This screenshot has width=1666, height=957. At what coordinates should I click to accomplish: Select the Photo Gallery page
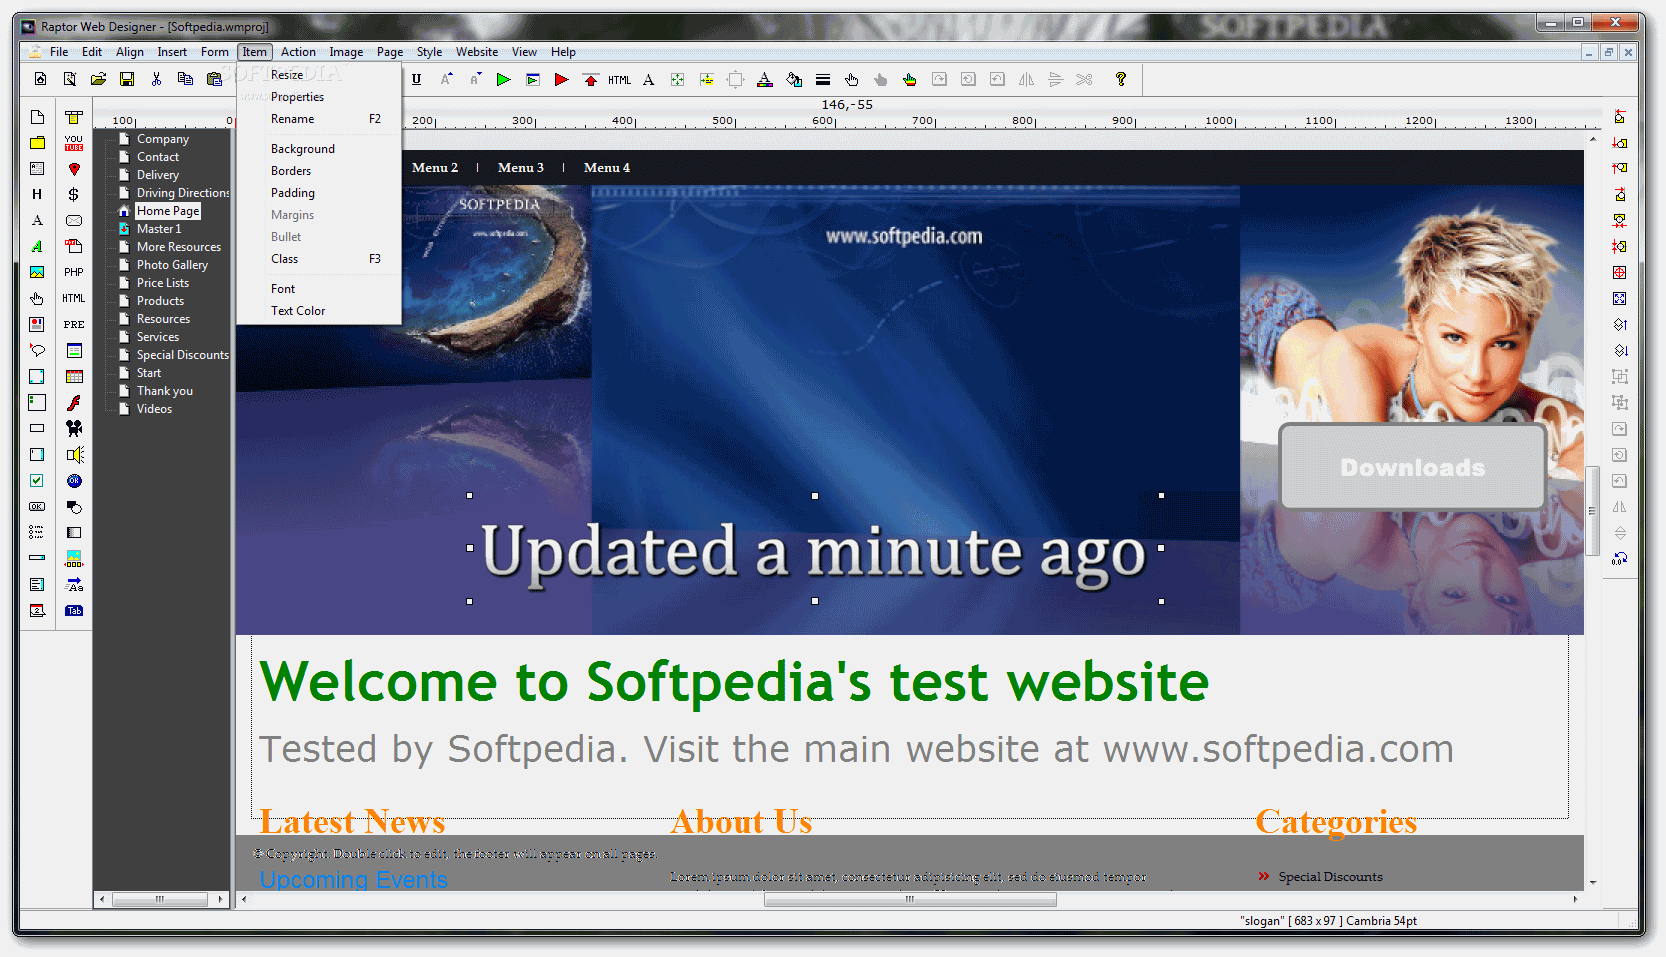pyautogui.click(x=172, y=265)
